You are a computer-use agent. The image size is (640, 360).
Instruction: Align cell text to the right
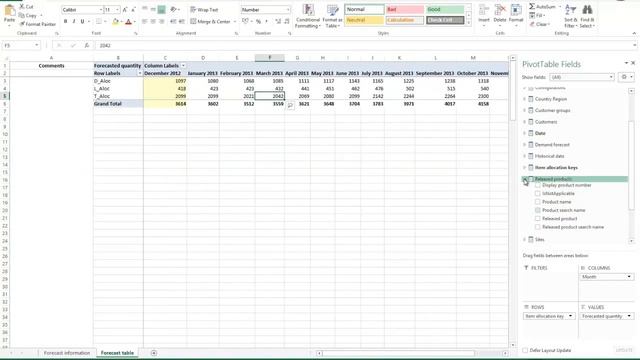tap(162, 21)
